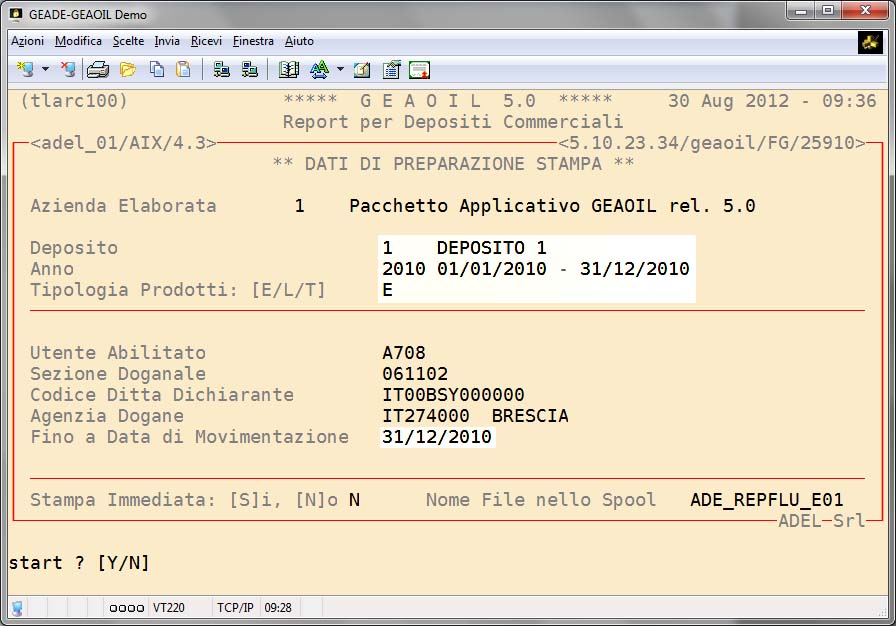Click the disconnect session icon
Viewport: 896px width, 626px height.
point(67,70)
